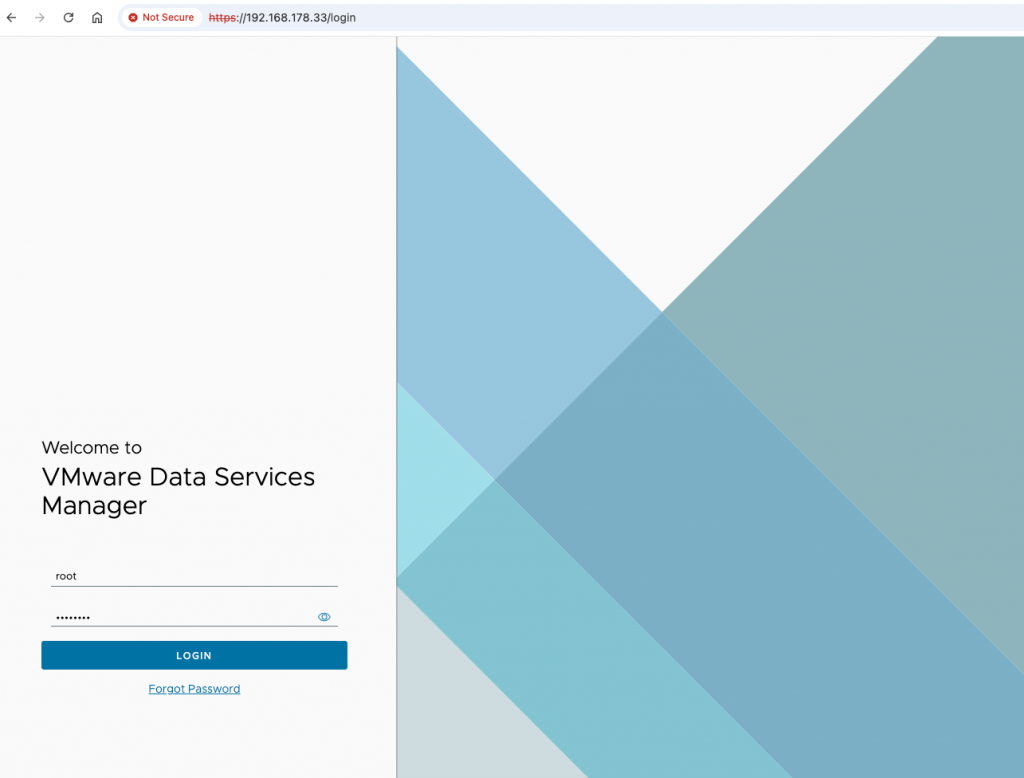The width and height of the screenshot is (1024, 778).
Task: Go back using the browser back arrow
Action: point(11,18)
